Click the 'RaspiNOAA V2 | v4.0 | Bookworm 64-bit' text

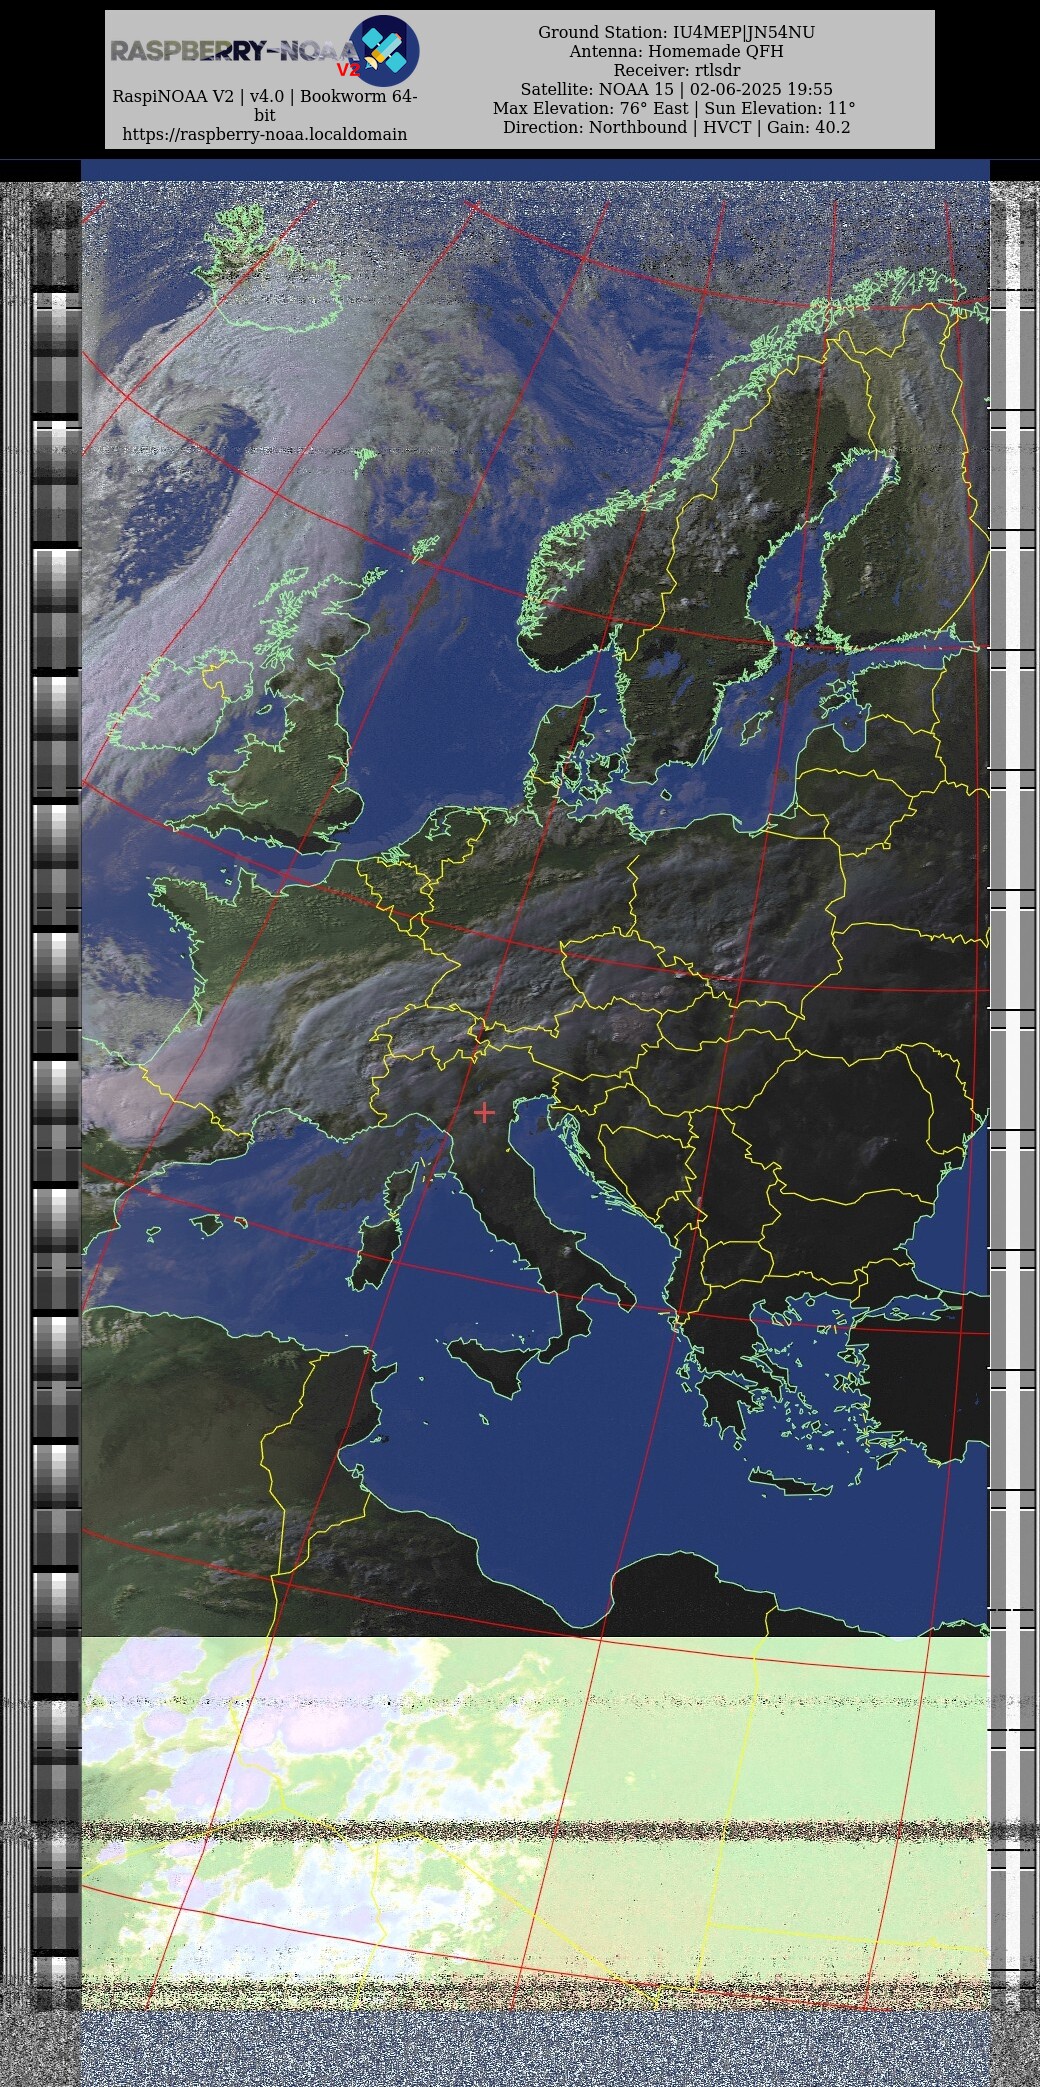(x=264, y=106)
